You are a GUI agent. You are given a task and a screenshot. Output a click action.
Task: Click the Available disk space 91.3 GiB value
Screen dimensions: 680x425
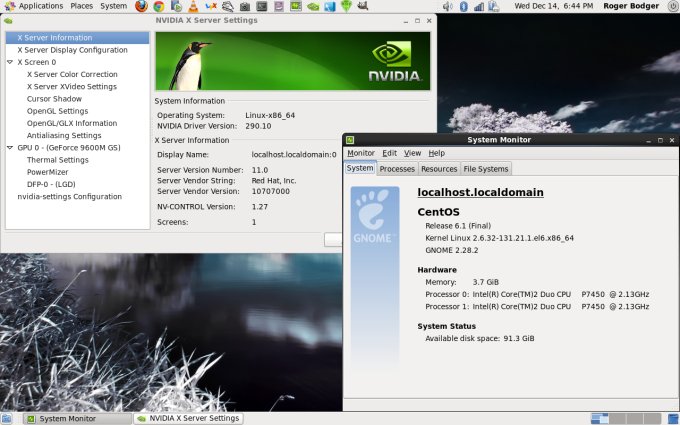point(519,338)
